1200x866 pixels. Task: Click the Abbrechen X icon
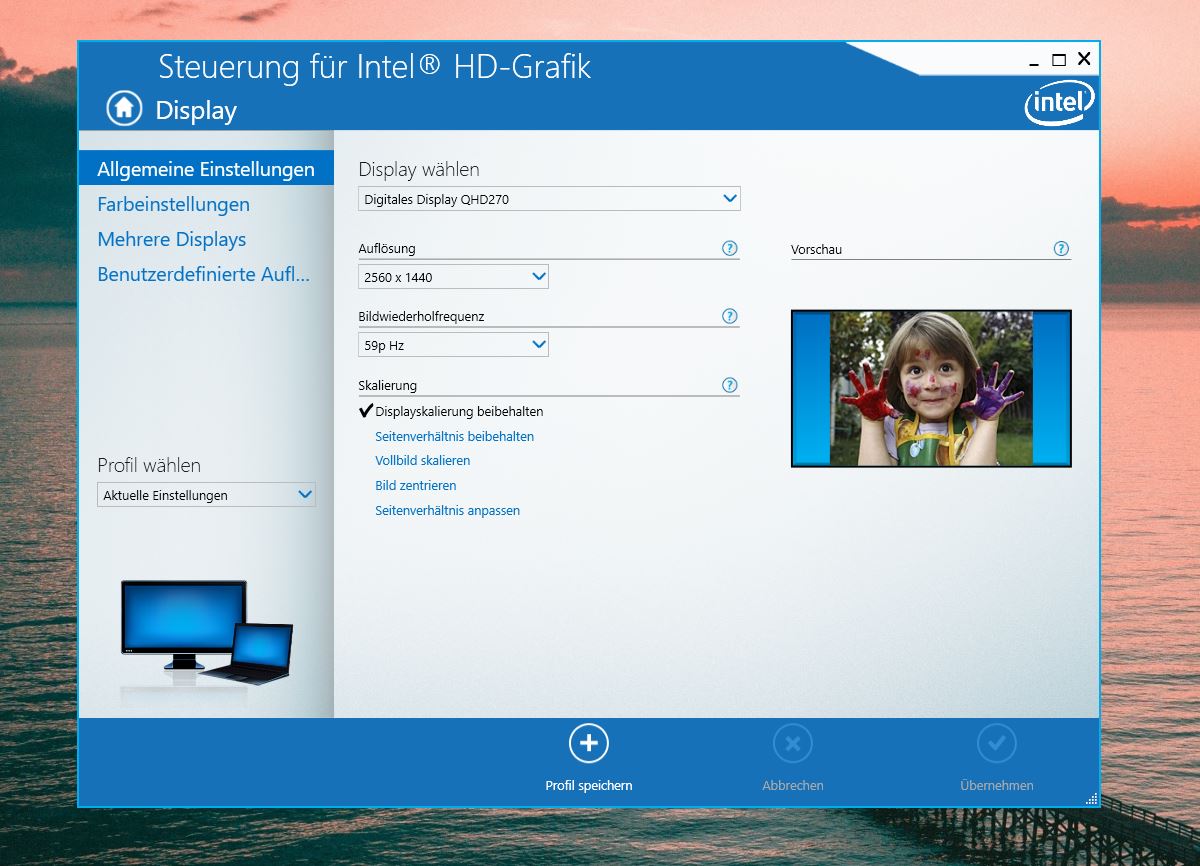[x=793, y=743]
